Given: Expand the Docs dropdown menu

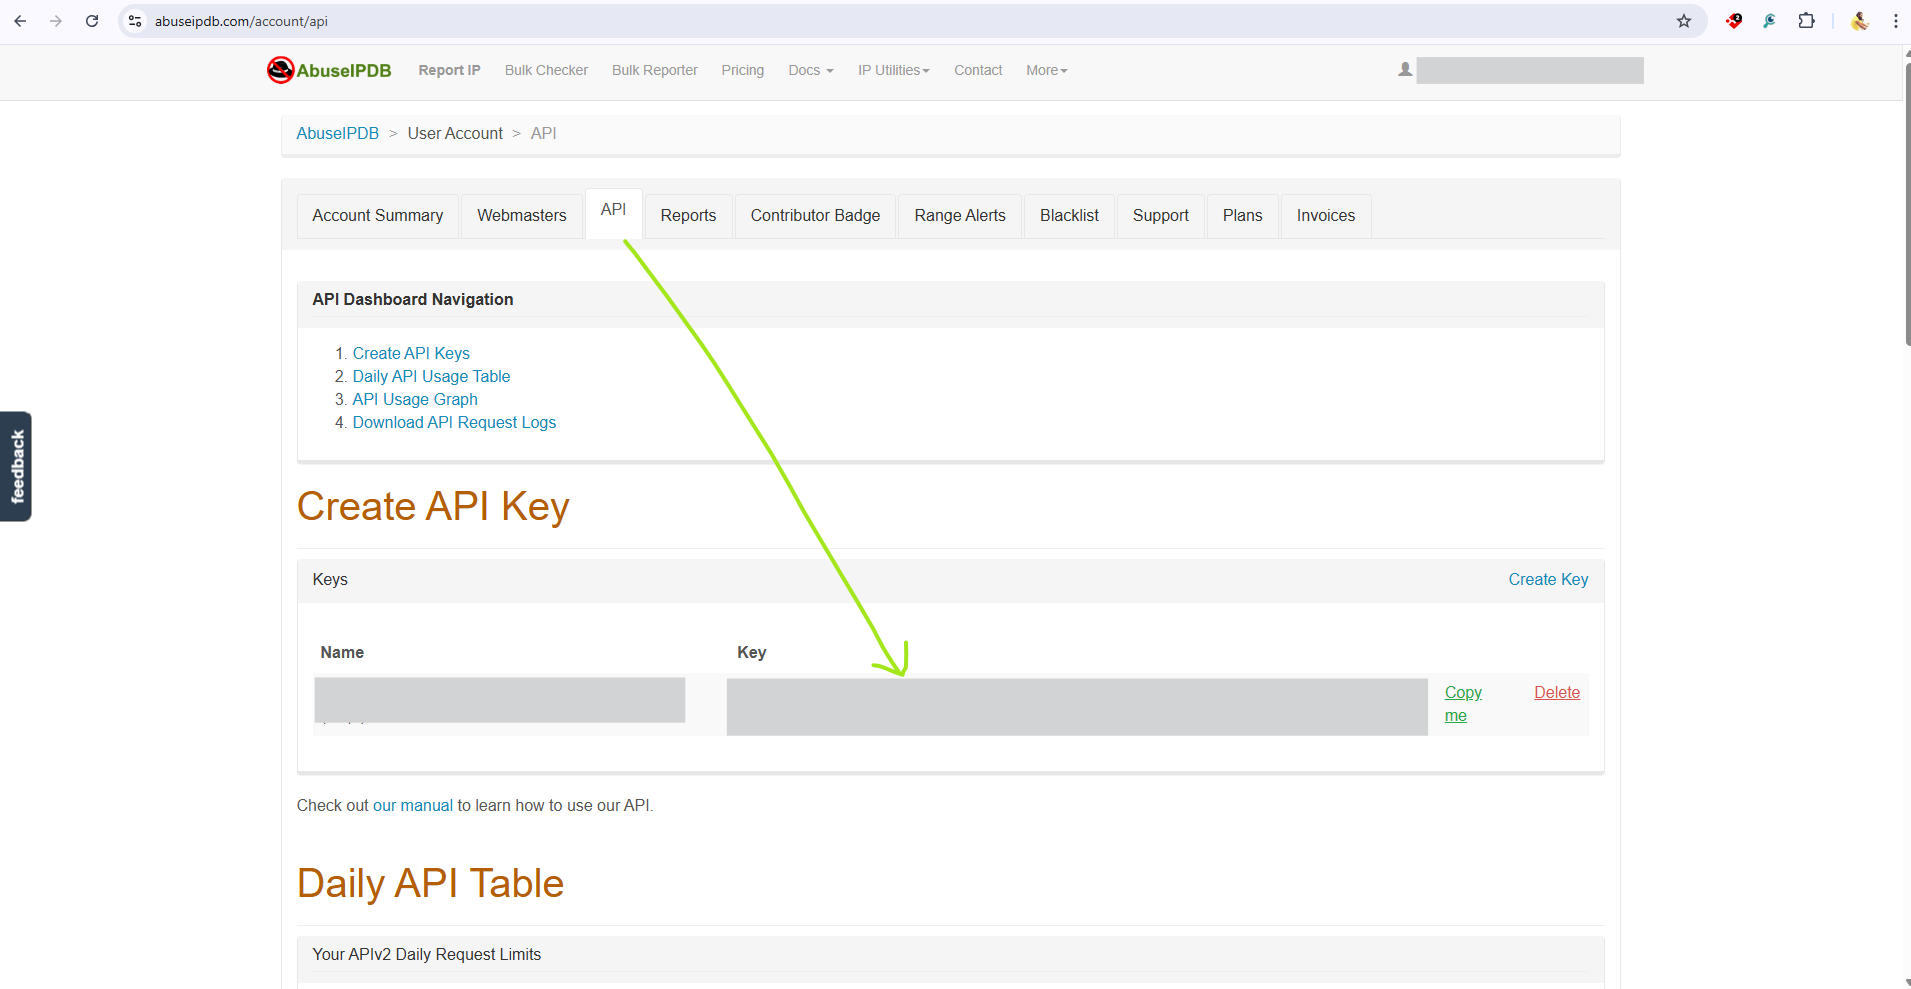Looking at the screenshot, I should coord(810,70).
